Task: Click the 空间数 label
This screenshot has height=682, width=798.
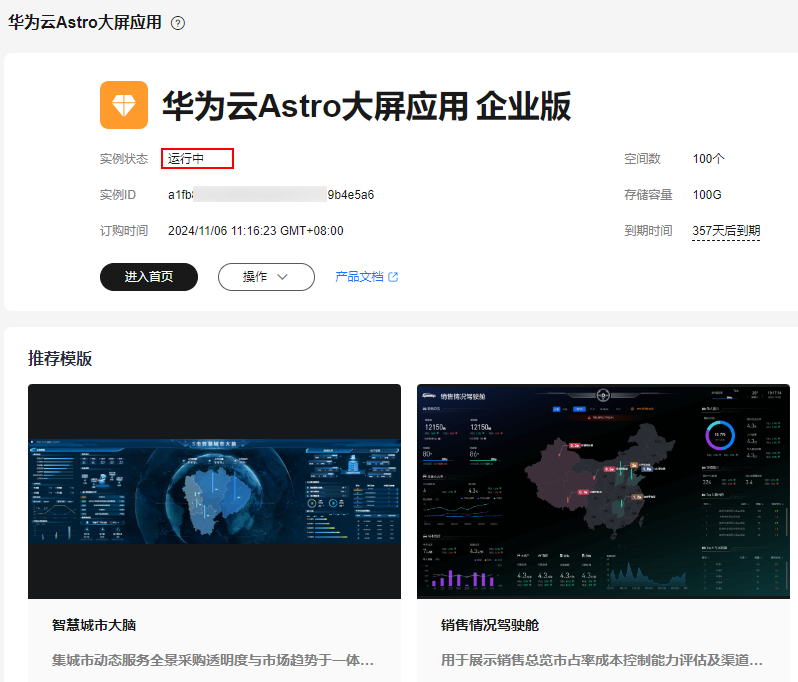Action: pos(642,159)
